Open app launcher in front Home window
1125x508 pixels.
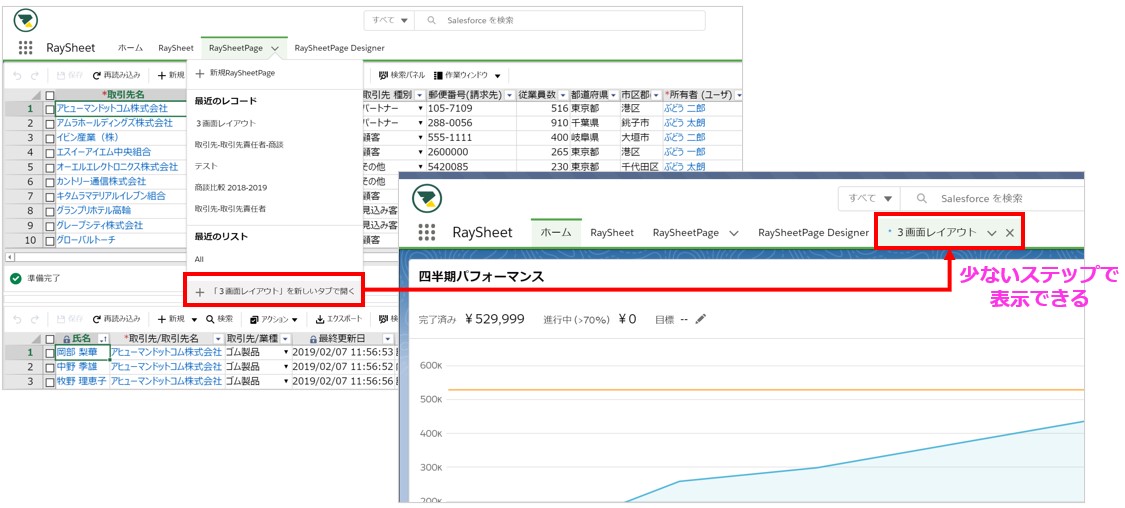point(426,232)
